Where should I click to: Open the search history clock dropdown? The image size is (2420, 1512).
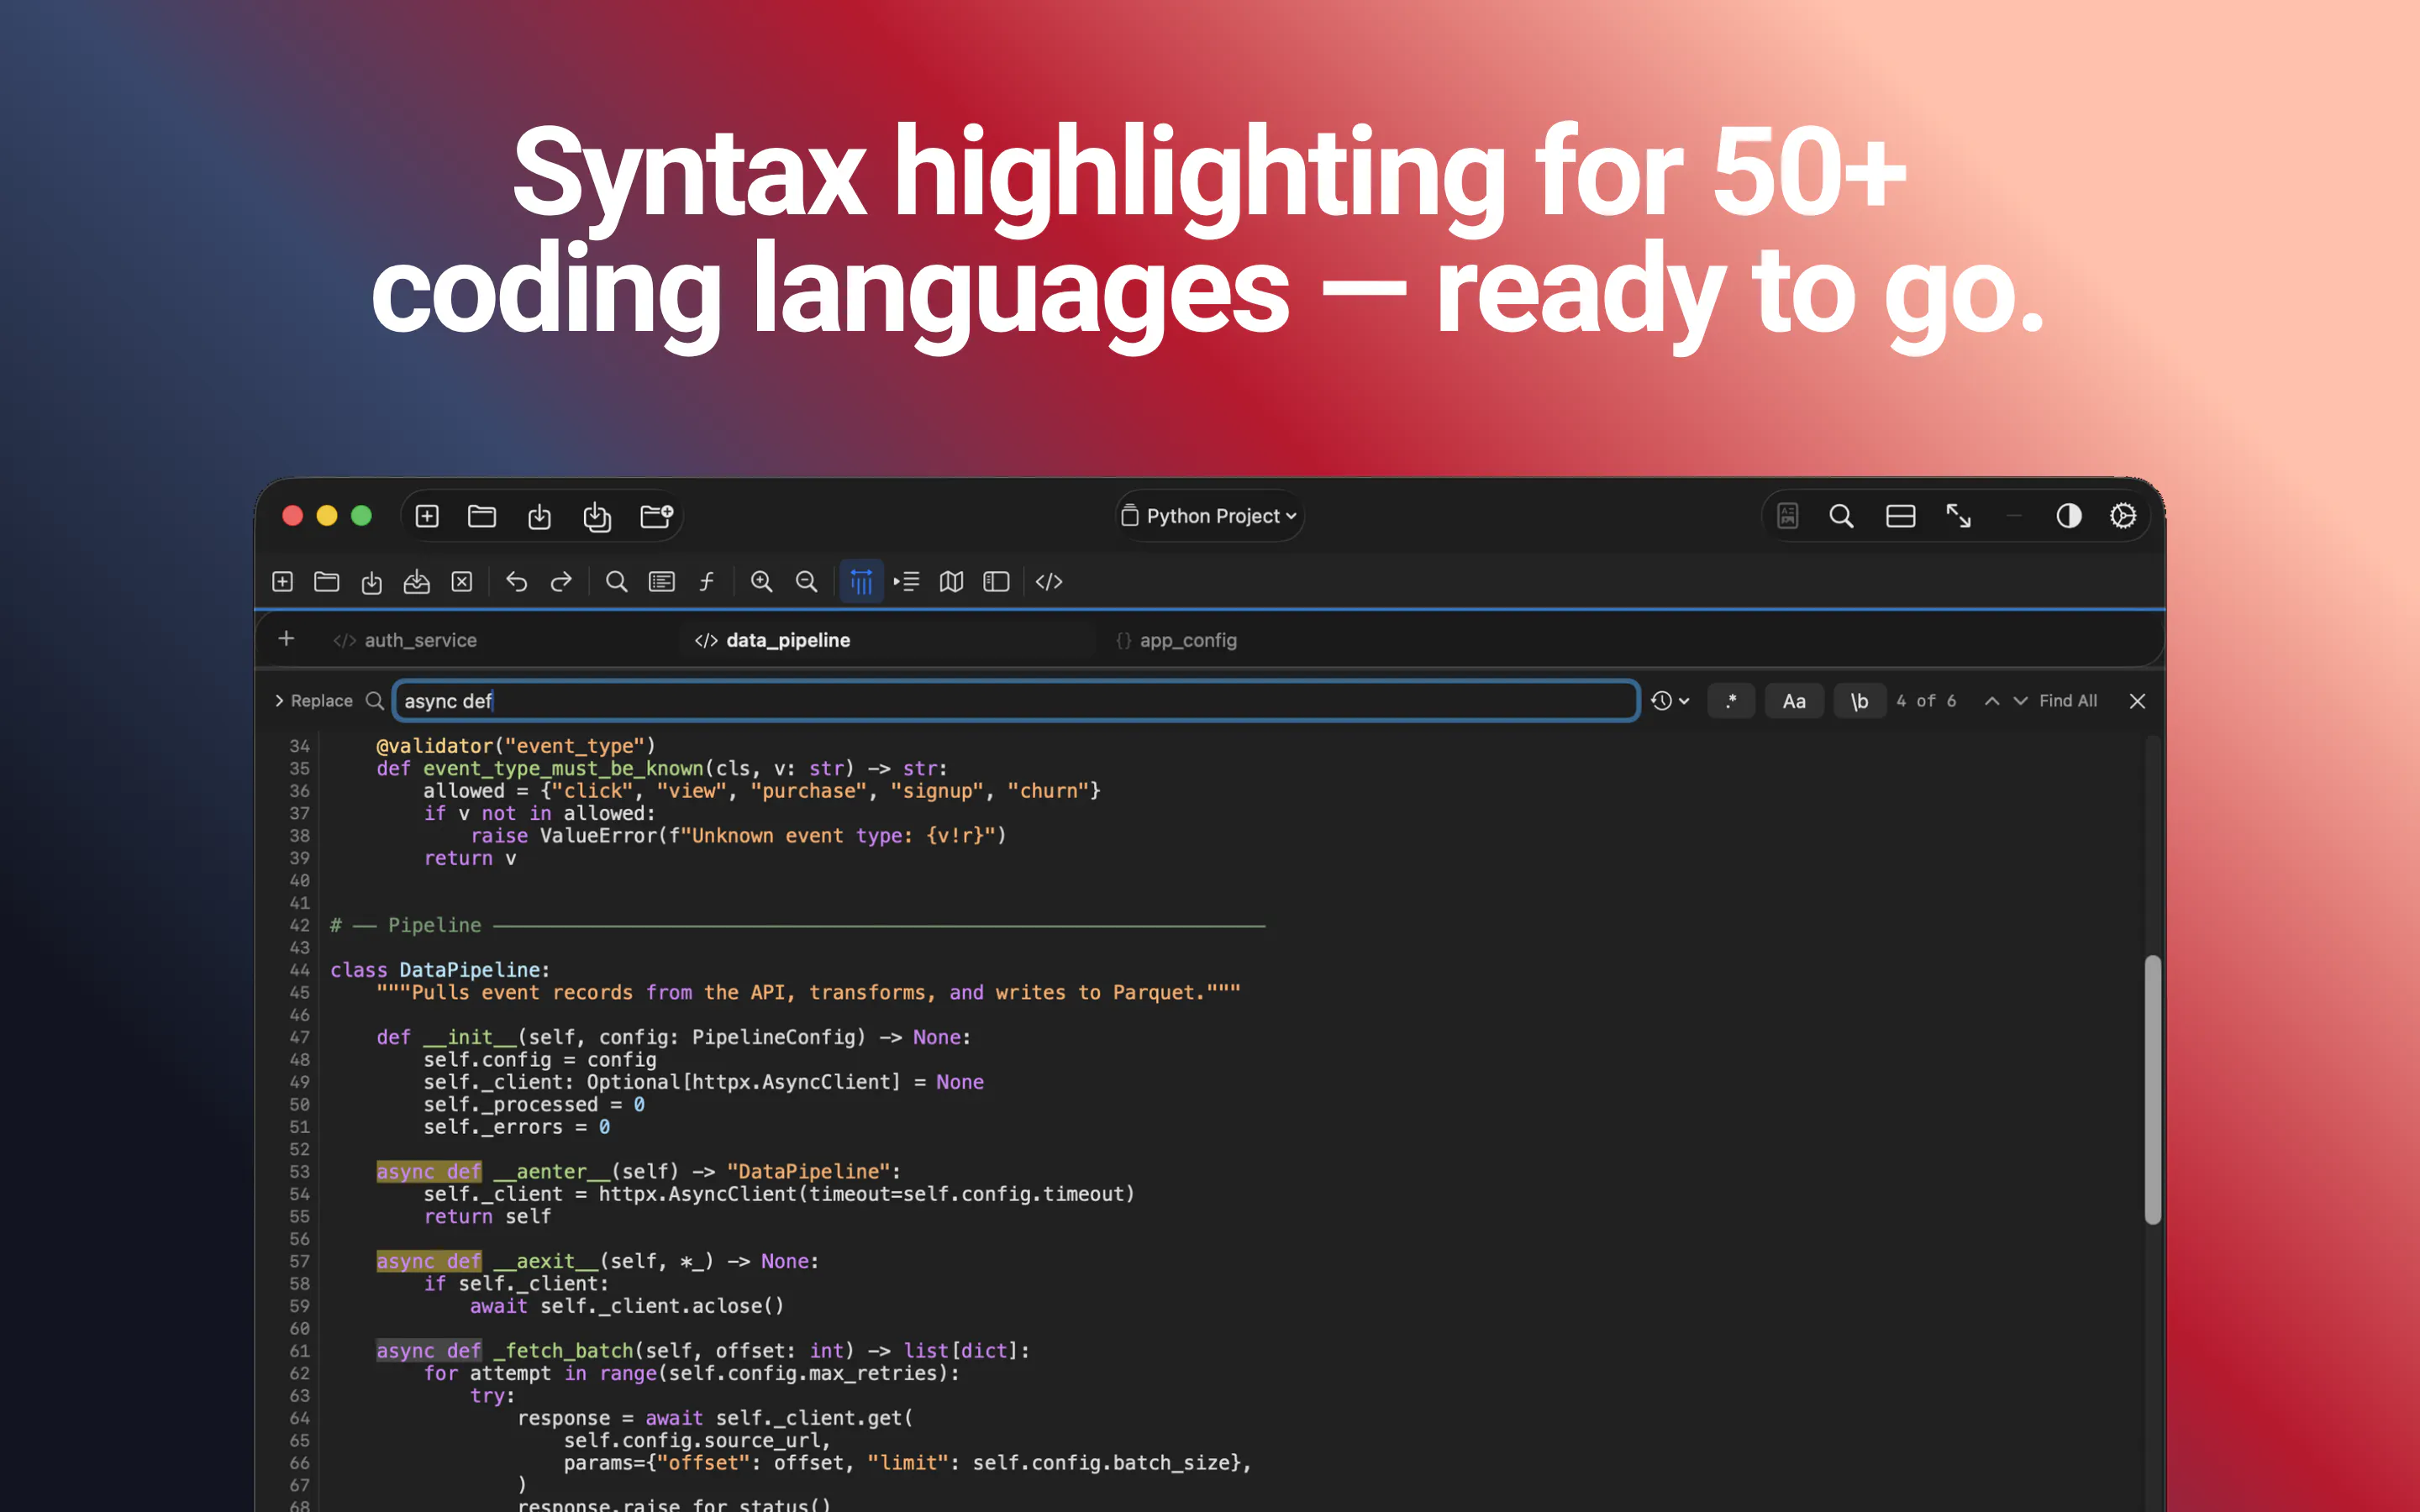point(1669,701)
